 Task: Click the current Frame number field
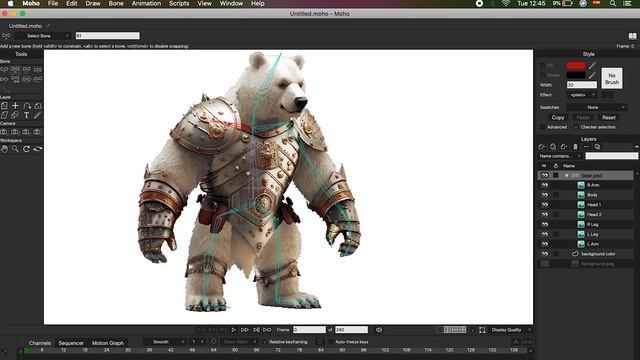pos(309,330)
